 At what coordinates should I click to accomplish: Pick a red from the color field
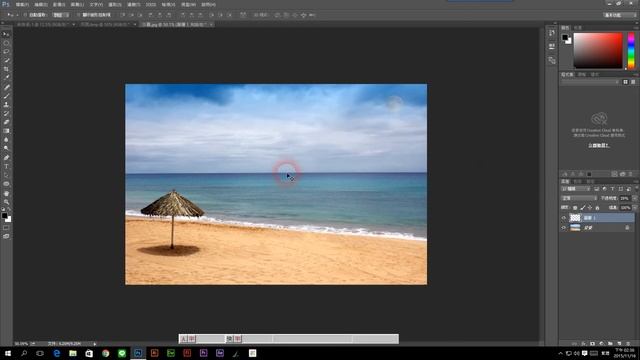coord(598,51)
